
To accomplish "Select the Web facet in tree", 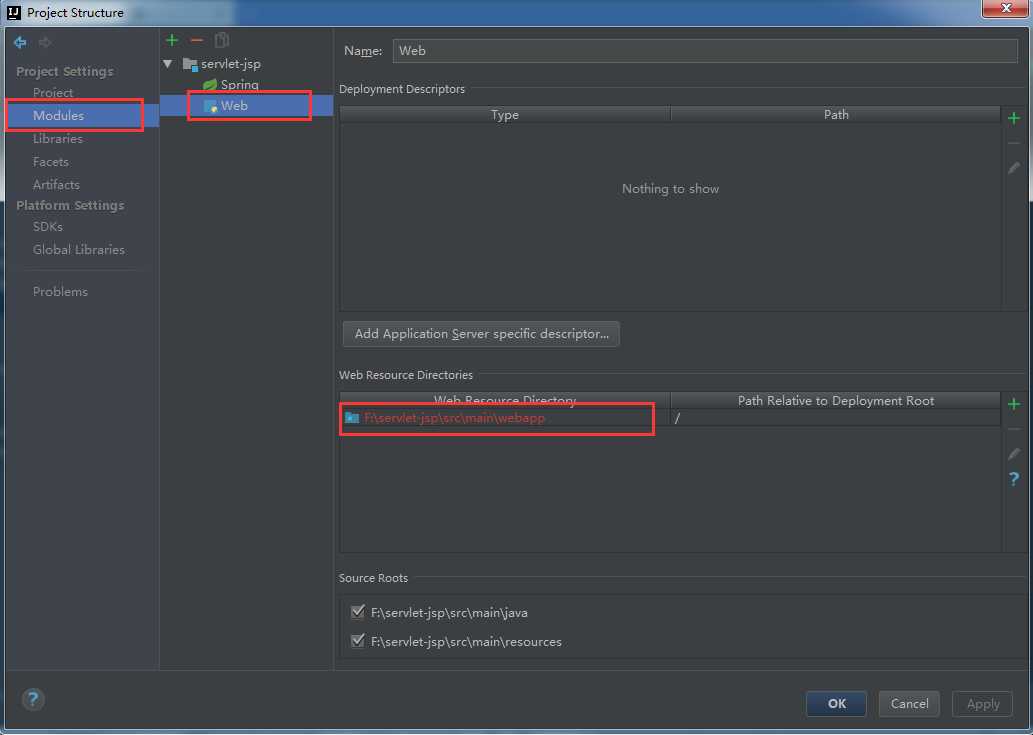I will (x=234, y=106).
